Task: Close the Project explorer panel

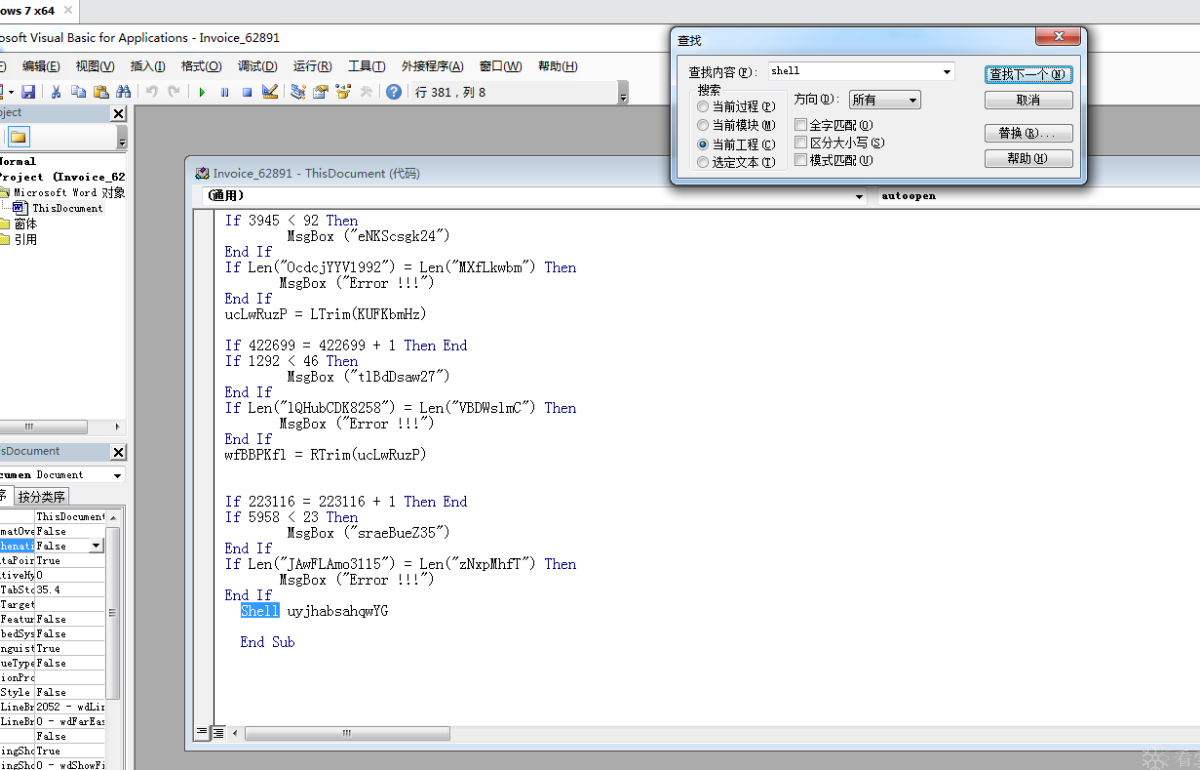Action: 118,114
